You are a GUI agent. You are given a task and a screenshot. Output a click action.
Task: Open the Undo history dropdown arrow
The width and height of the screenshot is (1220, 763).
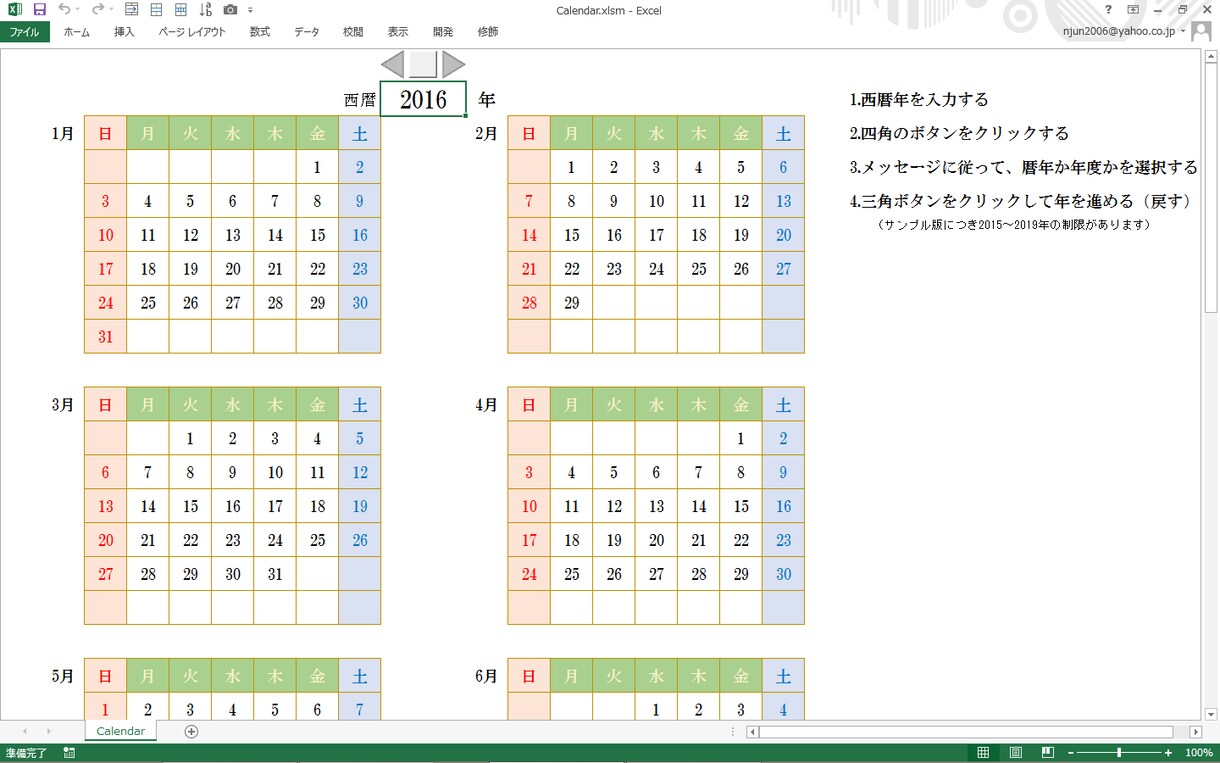[77, 10]
